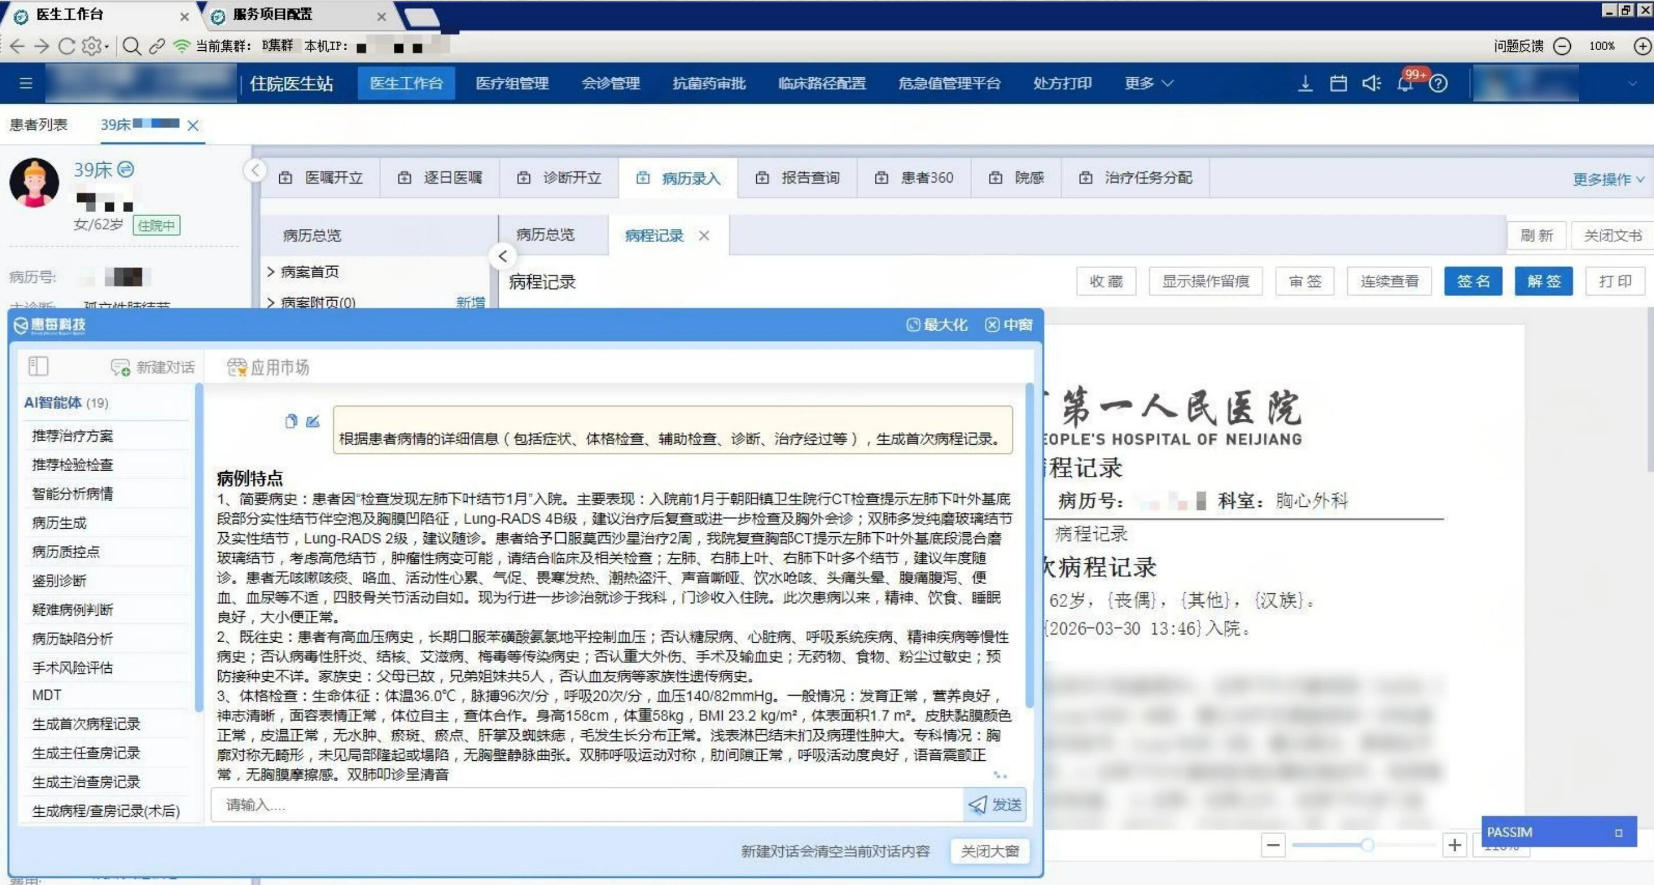Viewport: 1654px width, 885px height.
Task: Zoom out with minus circle icon
Action: pos(1562,46)
